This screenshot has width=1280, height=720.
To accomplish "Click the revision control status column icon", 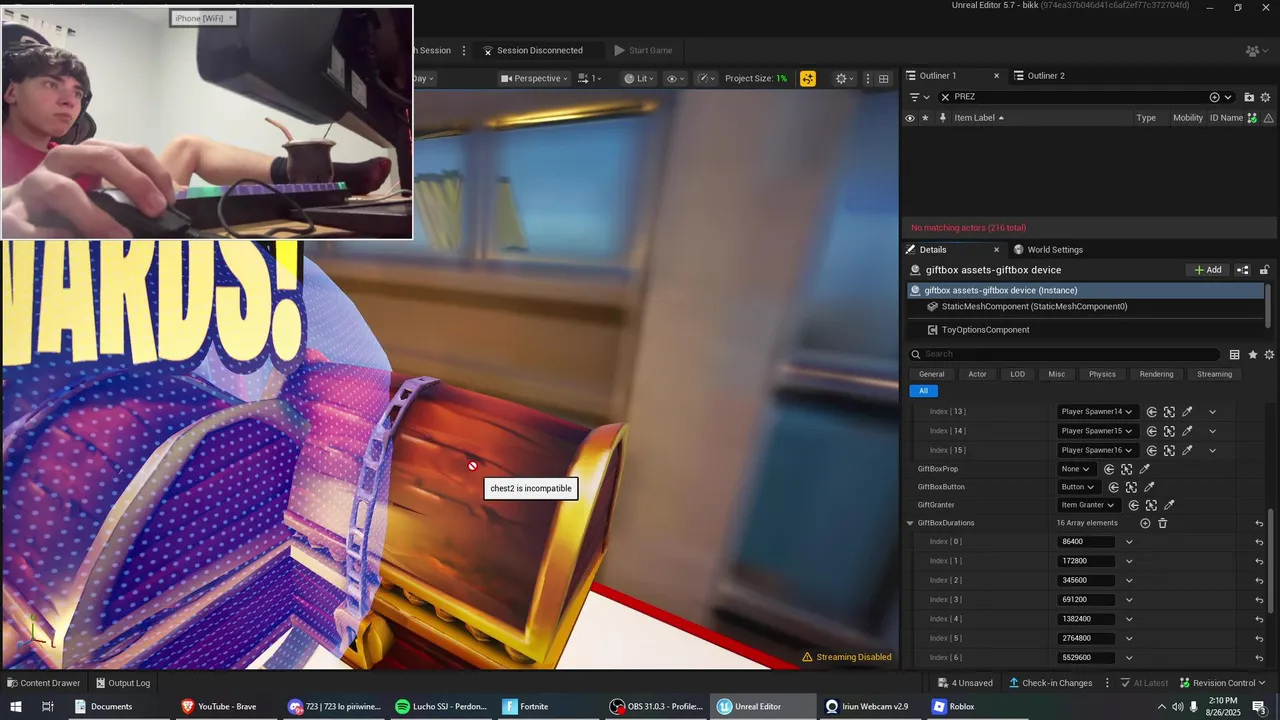I will pyautogui.click(x=1252, y=118).
